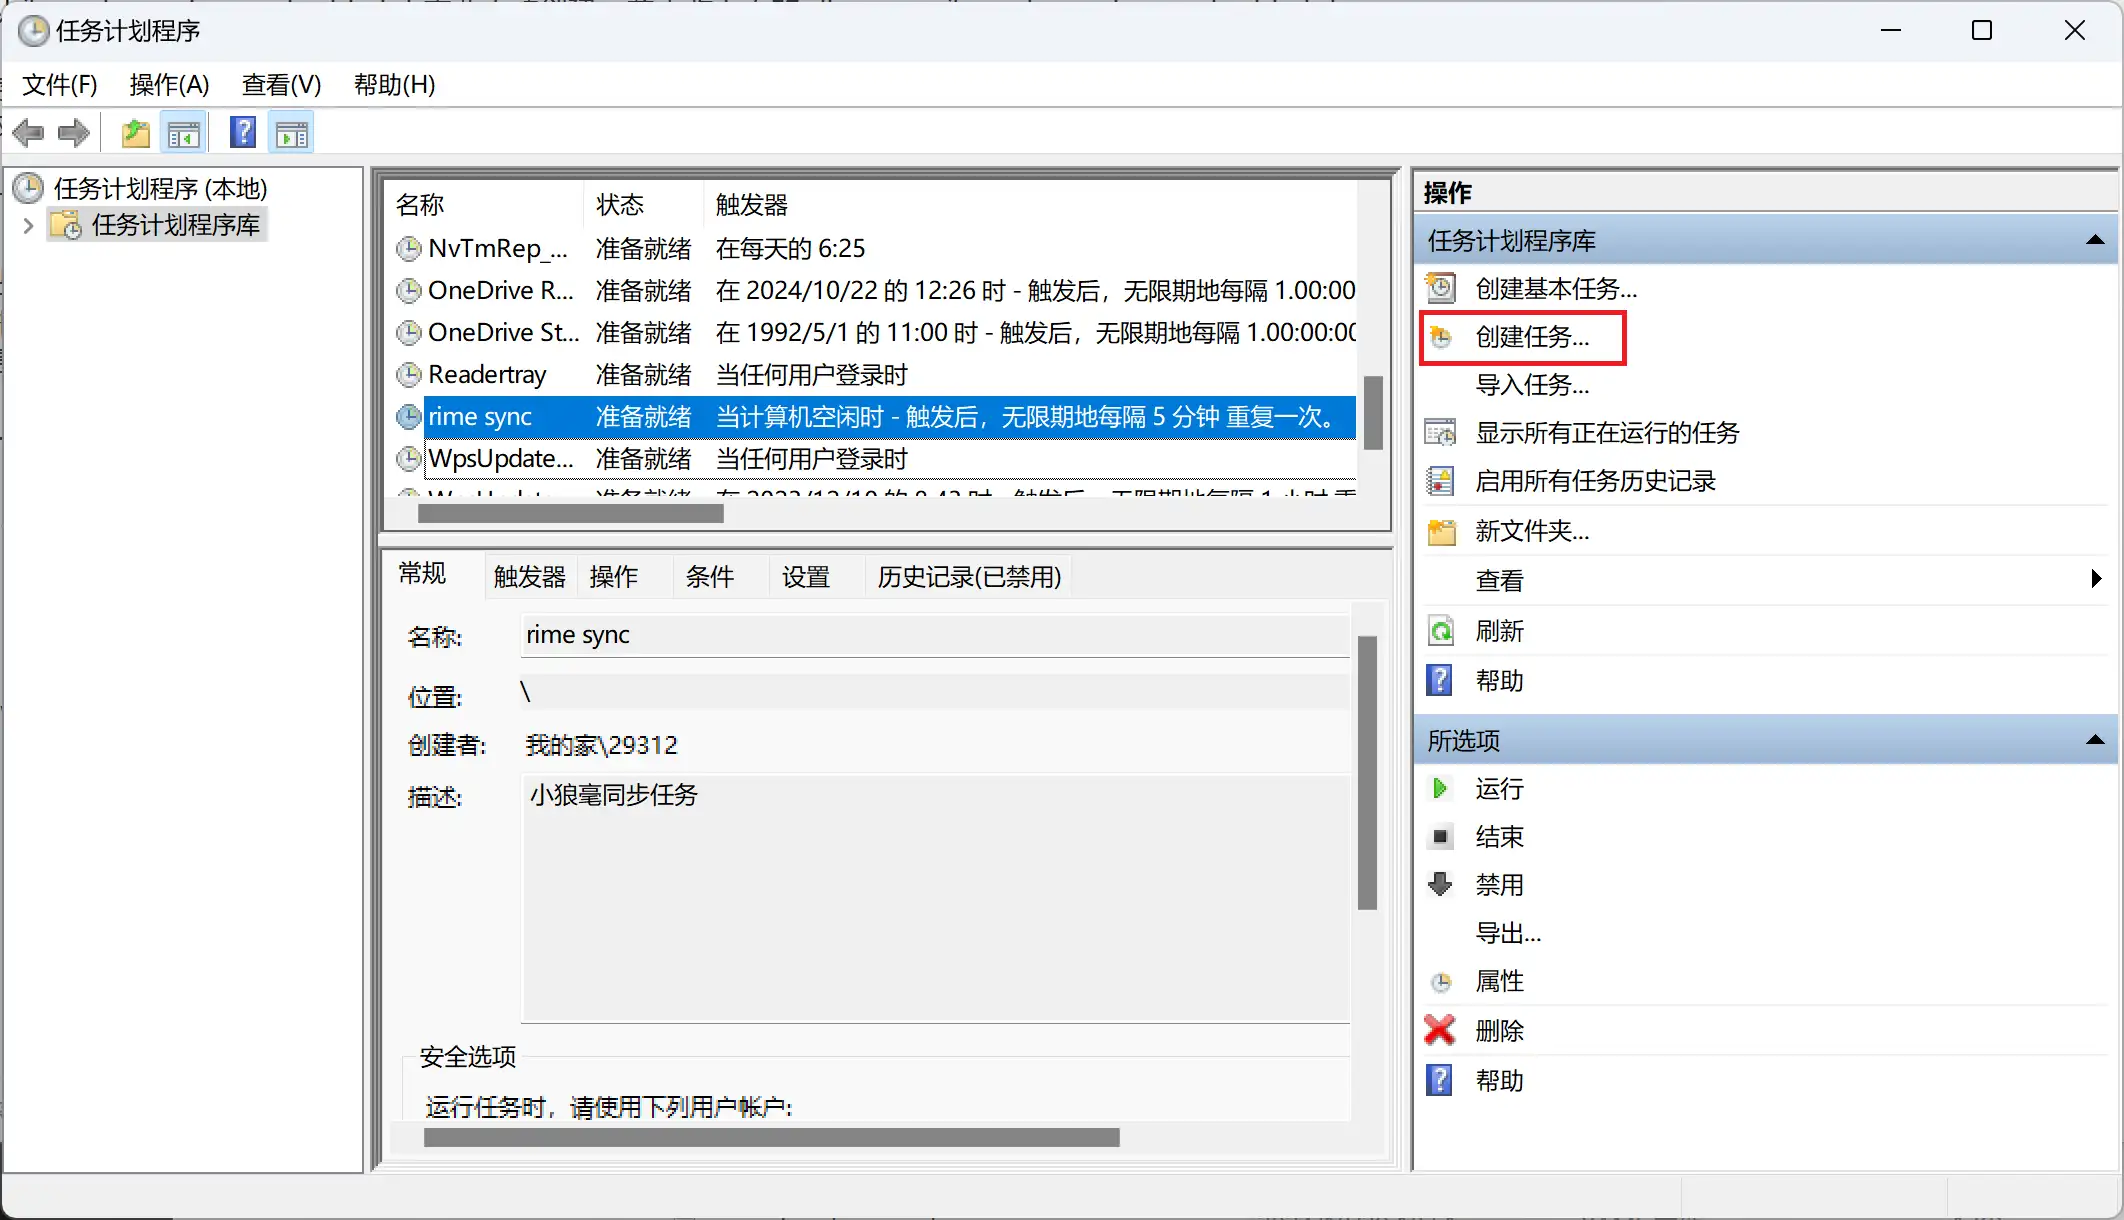Create a new folder via 新文件夹 icon
Screen dimensions: 2124x1220
[1440, 531]
